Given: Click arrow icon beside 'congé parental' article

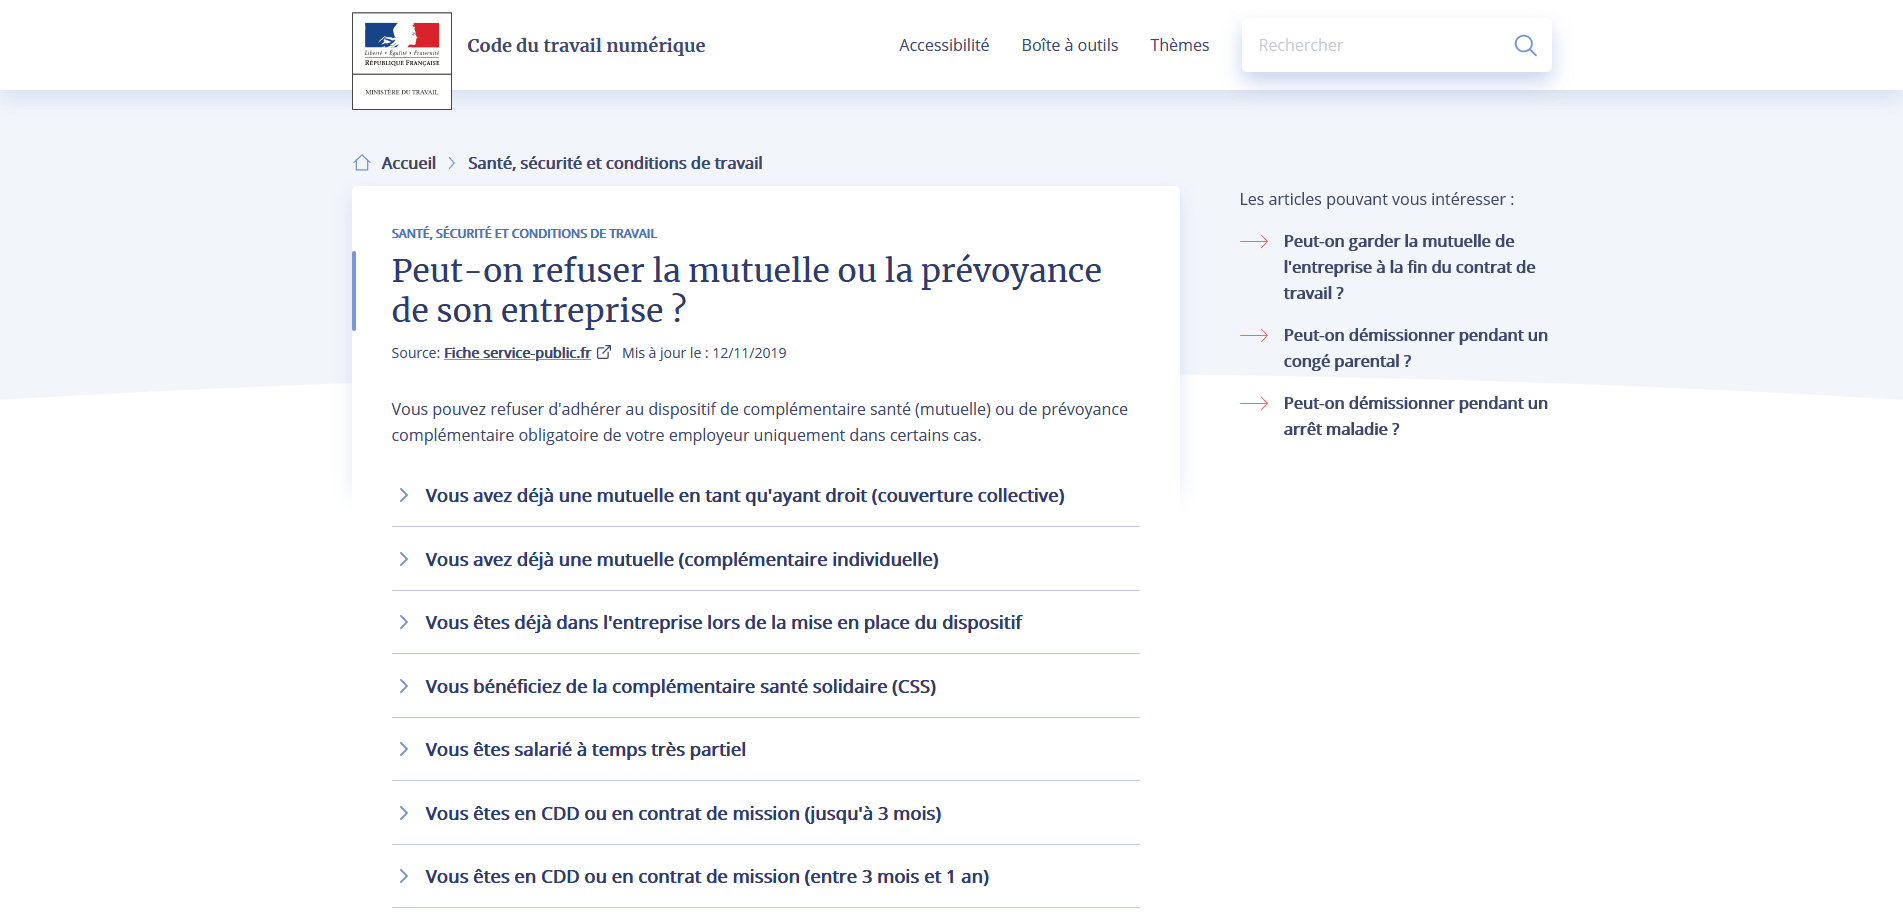Looking at the screenshot, I should [x=1254, y=335].
